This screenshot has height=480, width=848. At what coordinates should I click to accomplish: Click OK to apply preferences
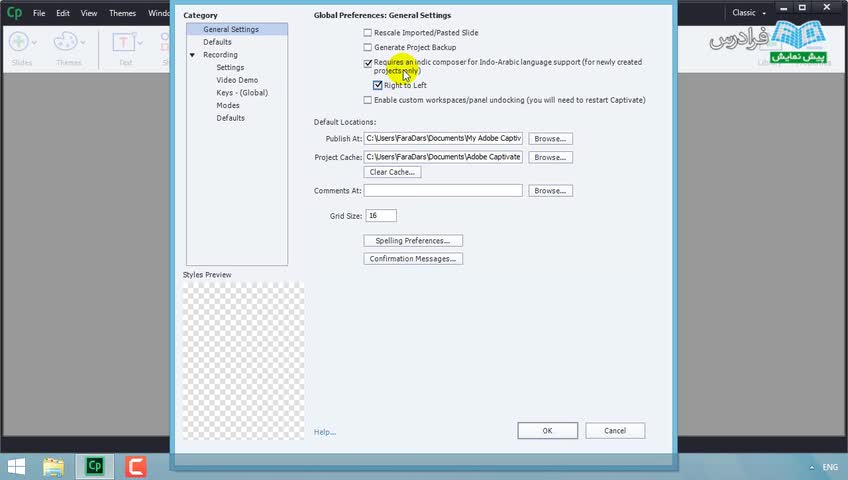coord(547,431)
